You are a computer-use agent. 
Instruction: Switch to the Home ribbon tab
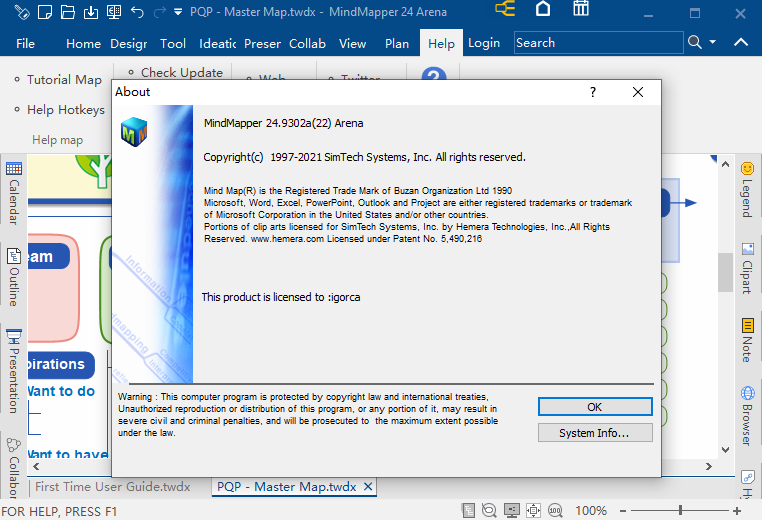pyautogui.click(x=83, y=44)
